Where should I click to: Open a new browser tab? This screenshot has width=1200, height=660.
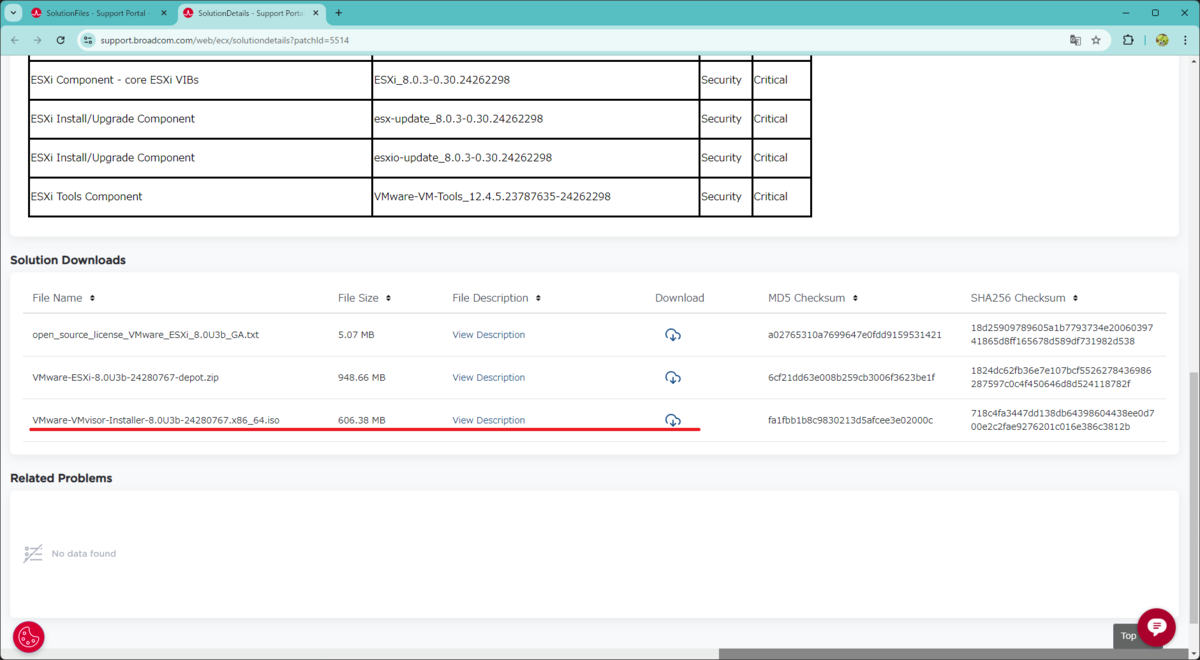(x=338, y=13)
